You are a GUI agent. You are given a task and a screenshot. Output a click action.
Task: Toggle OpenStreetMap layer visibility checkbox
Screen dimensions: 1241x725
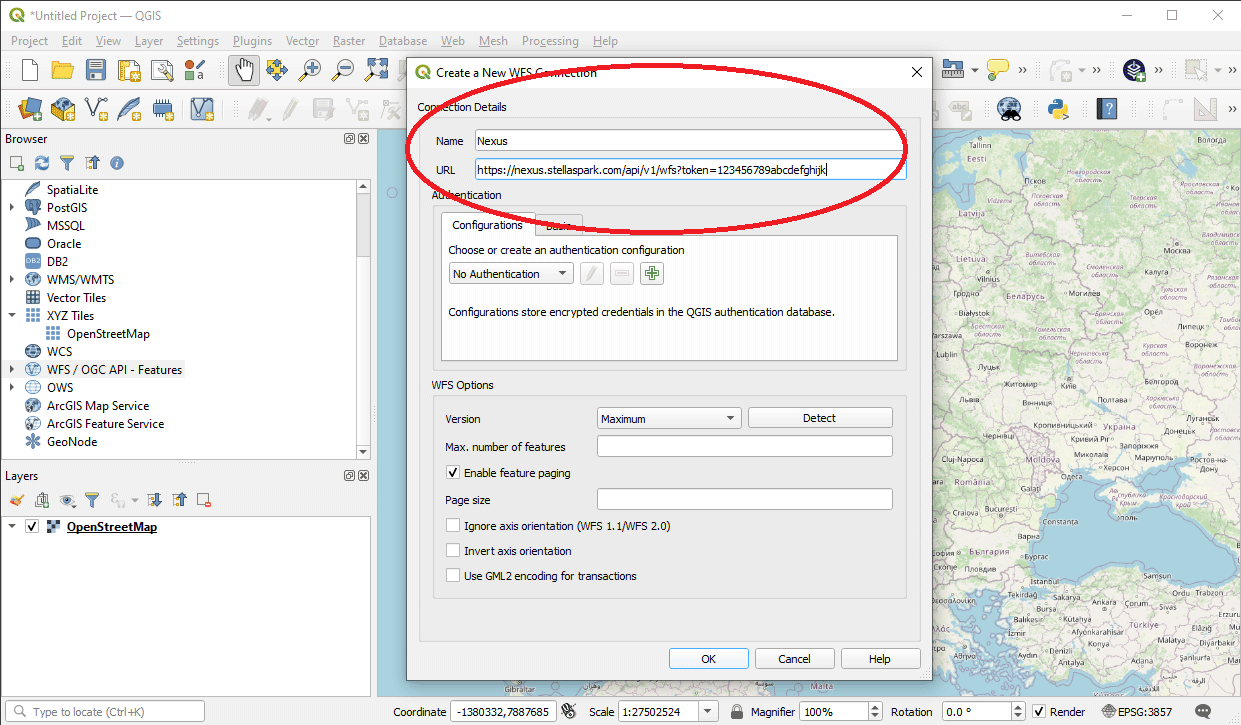pyautogui.click(x=32, y=527)
